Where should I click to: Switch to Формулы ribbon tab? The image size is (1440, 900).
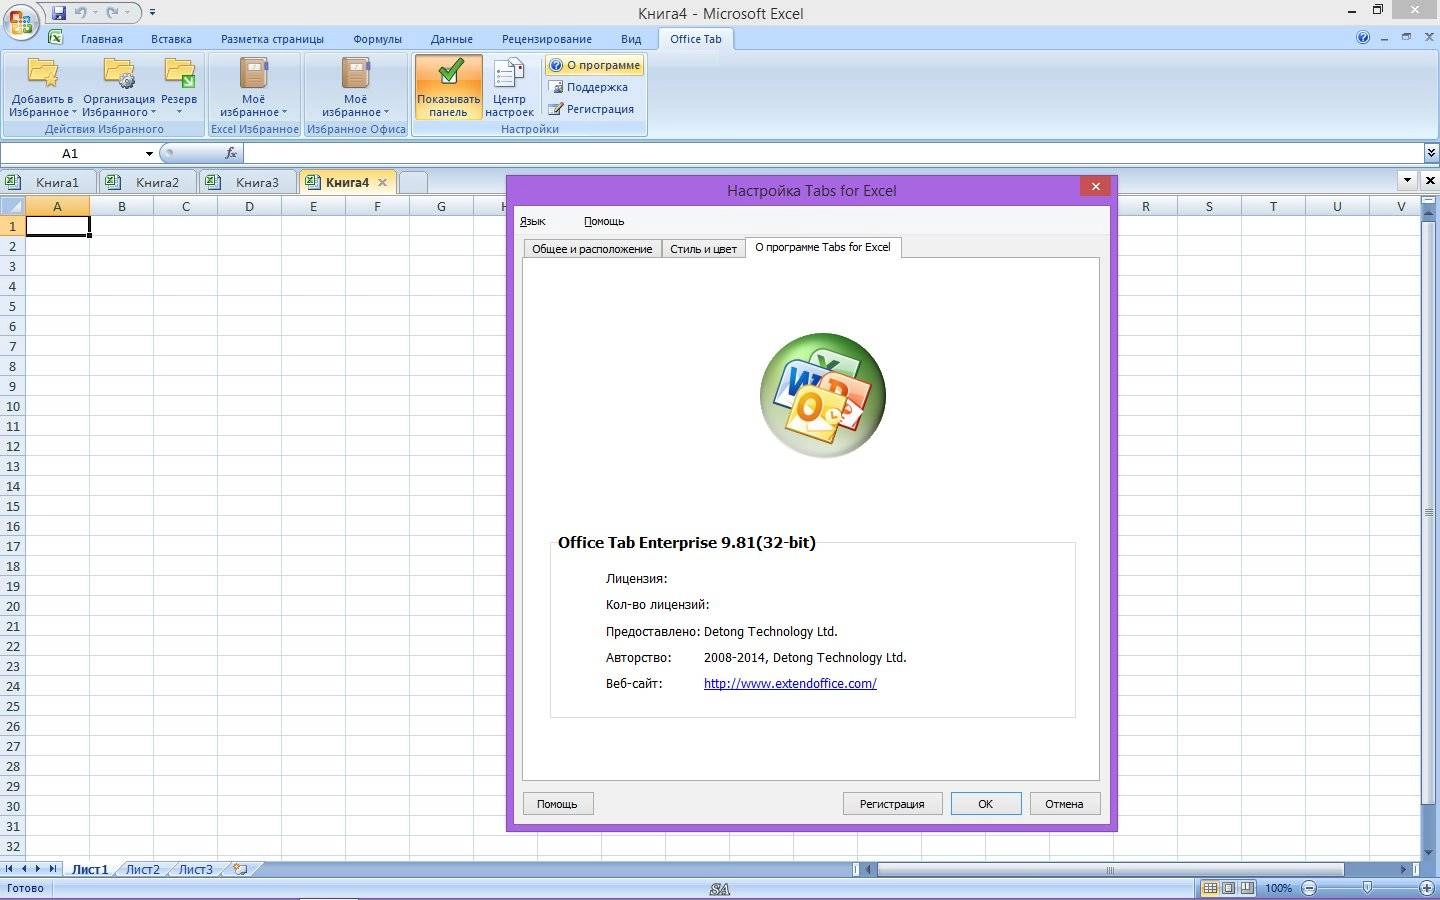click(x=377, y=39)
